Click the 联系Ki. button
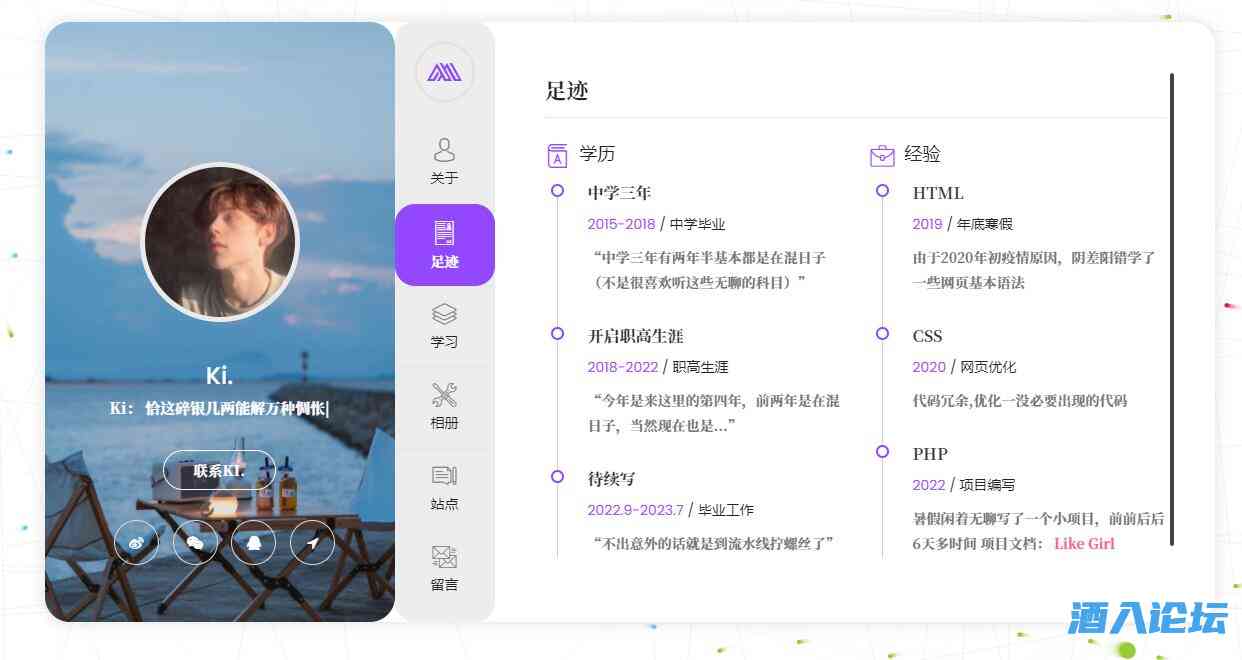 (219, 470)
